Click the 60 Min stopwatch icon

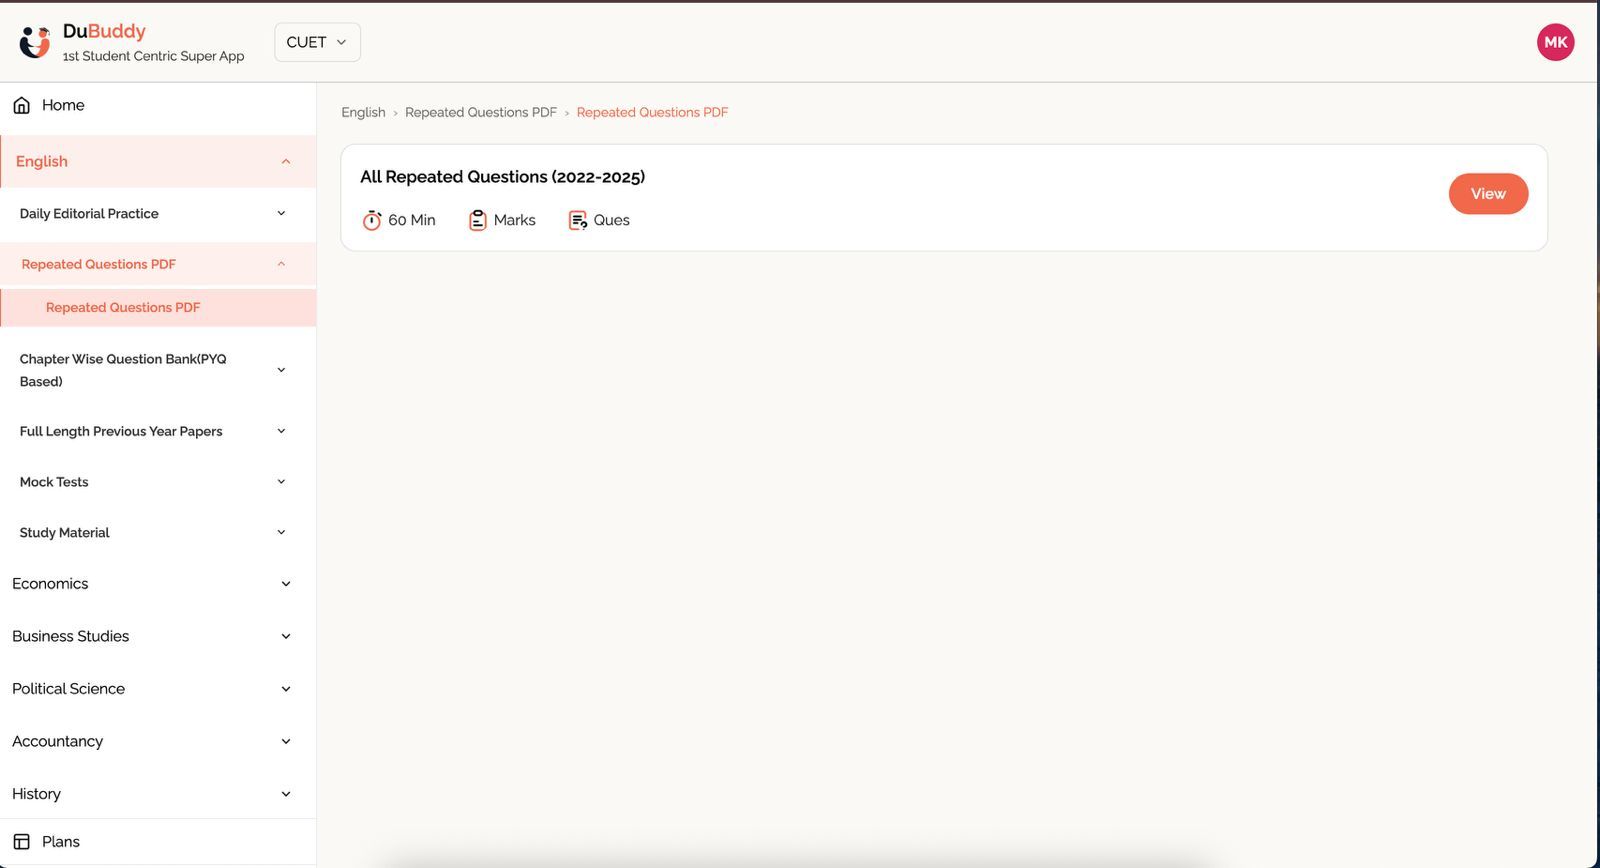tap(372, 220)
